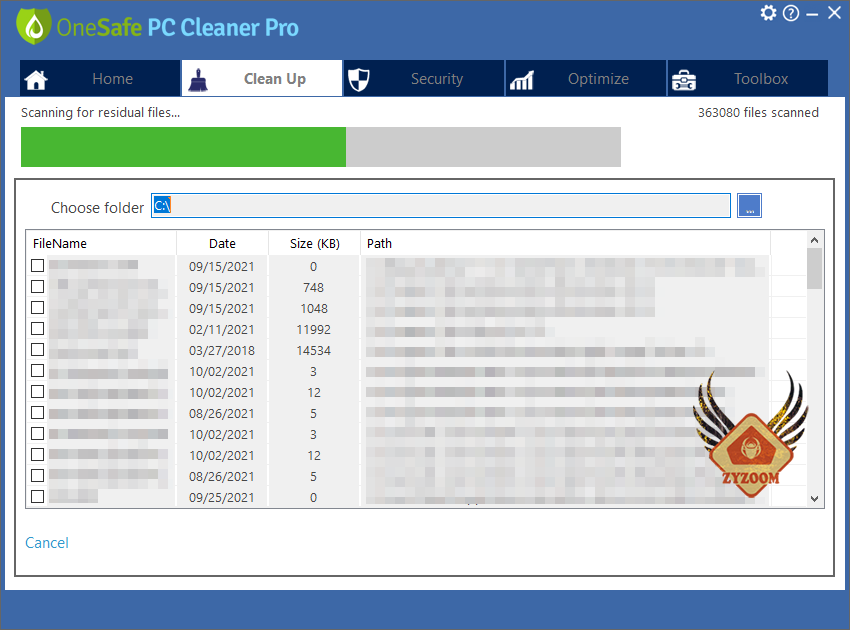The image size is (850, 630).
Task: Select the Clean Up tab
Action: tap(262, 79)
